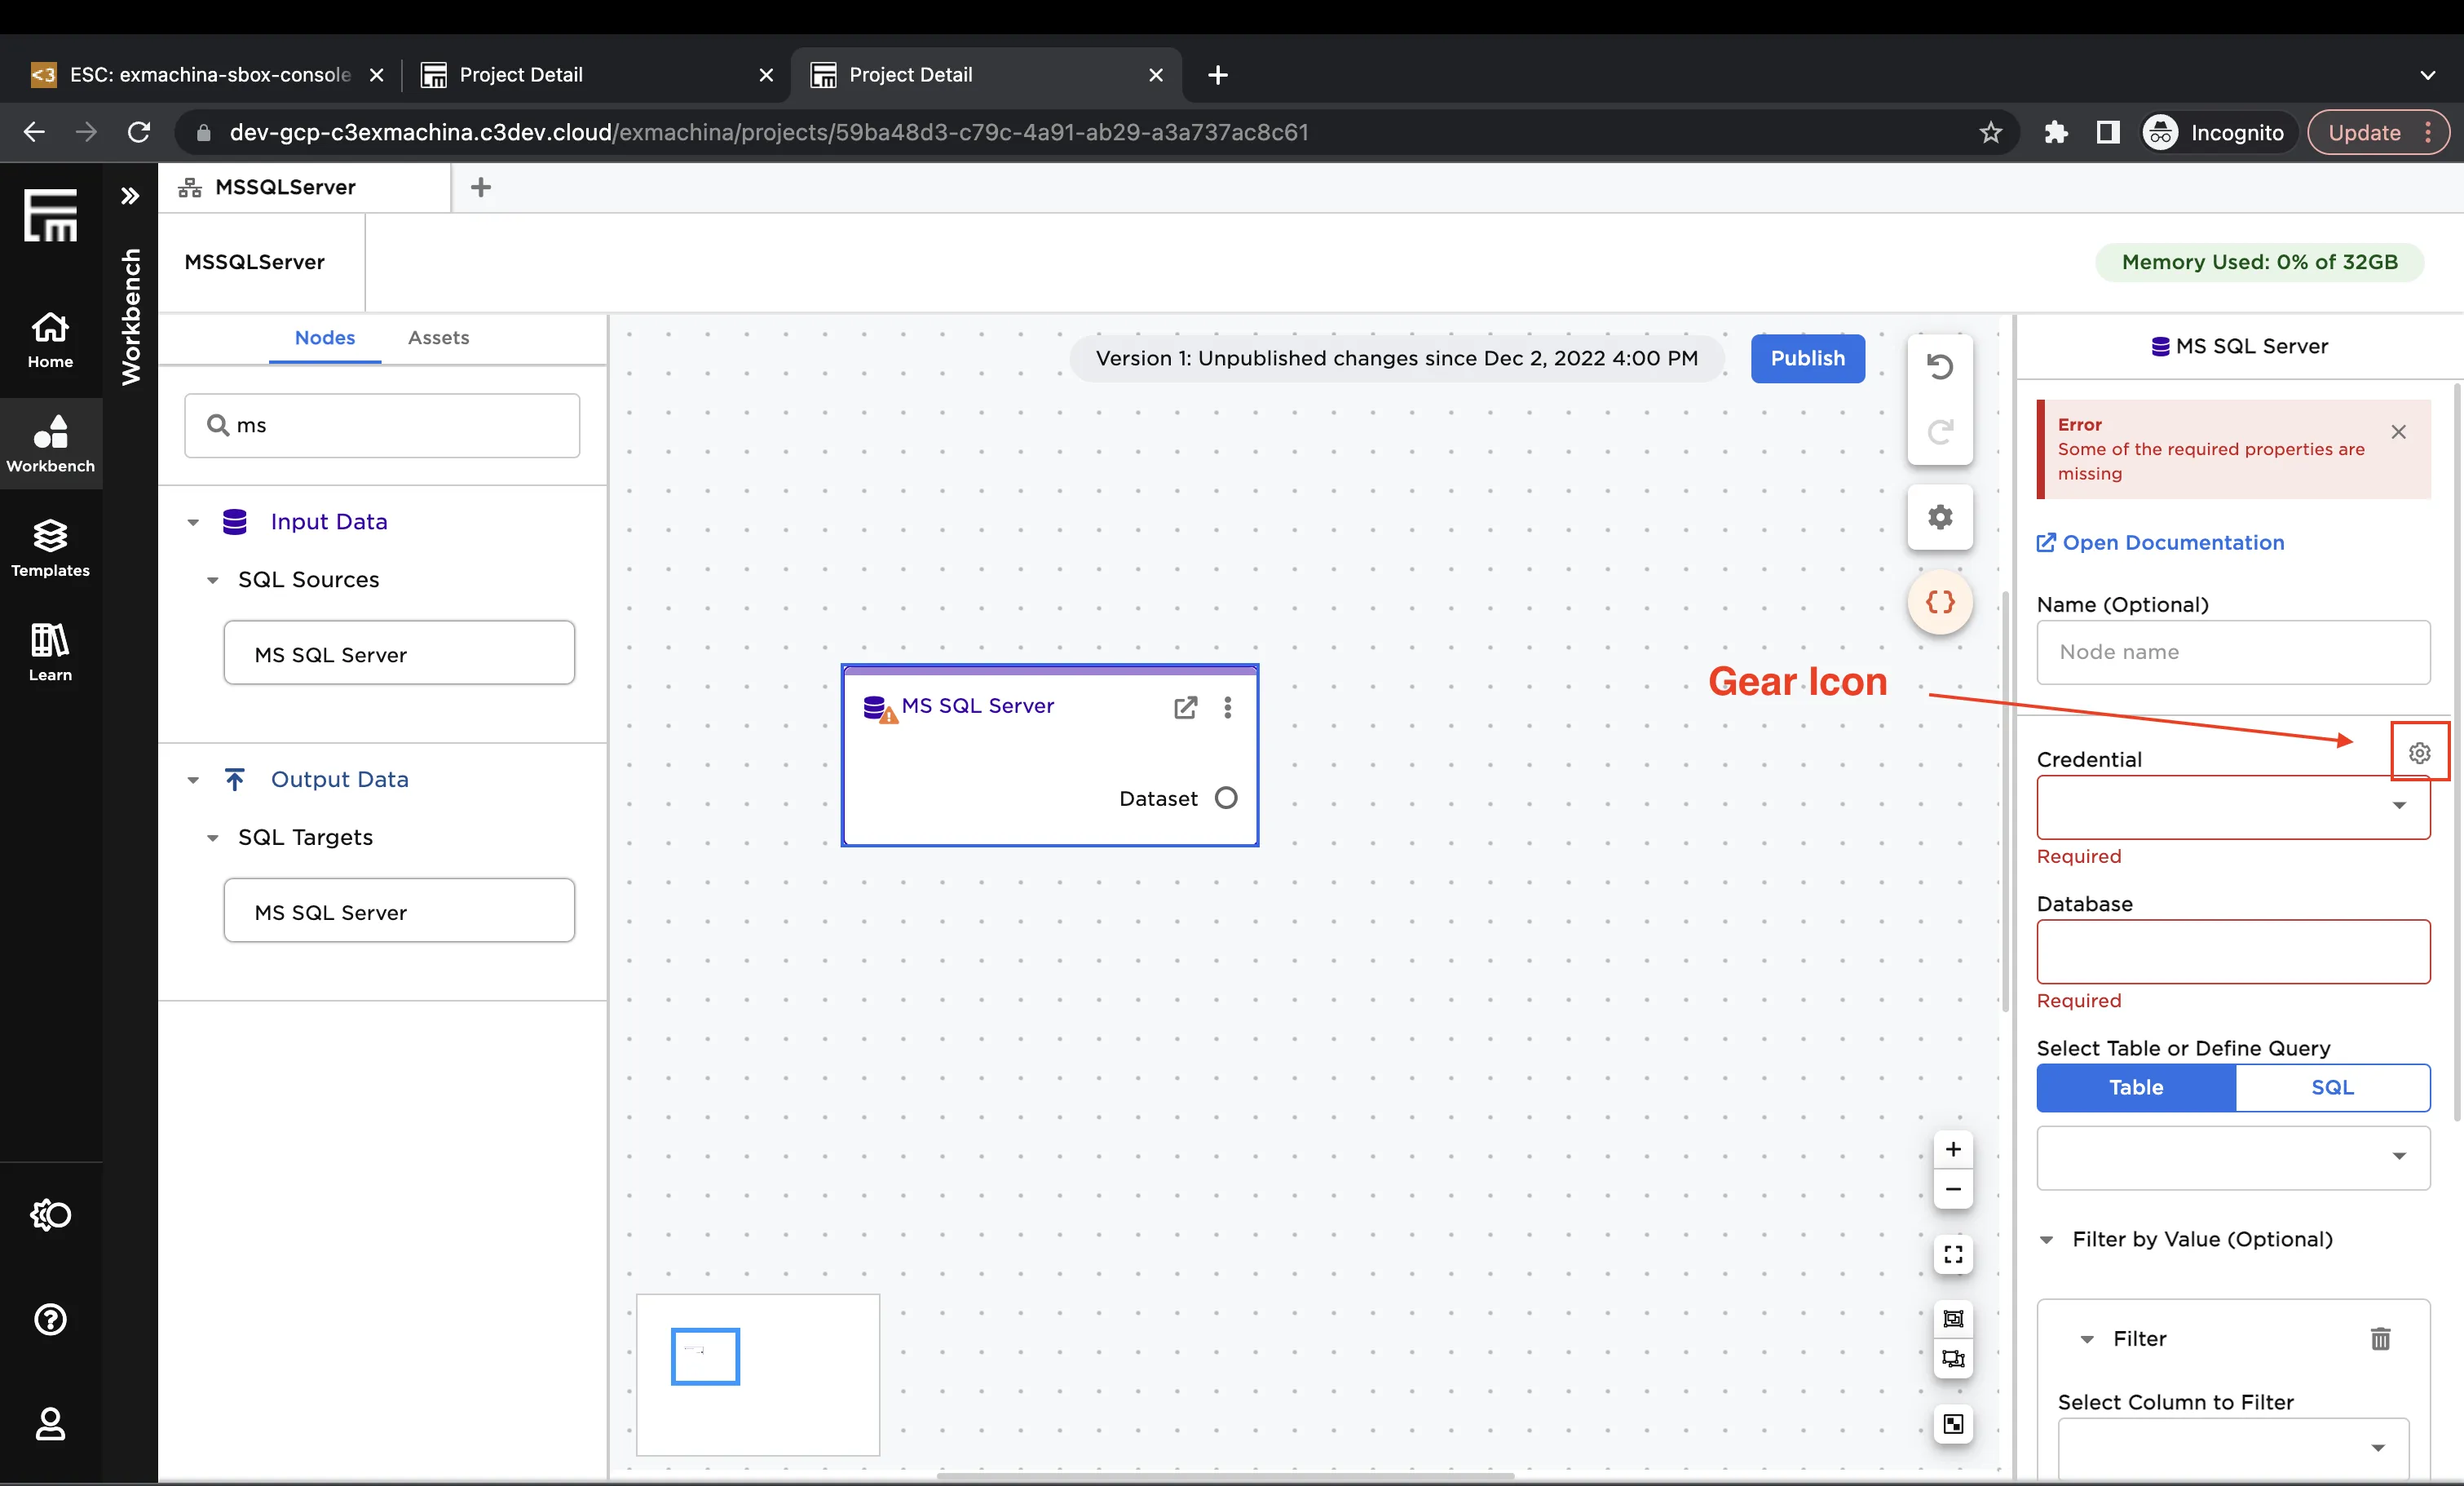Click the Publish button

point(1808,358)
